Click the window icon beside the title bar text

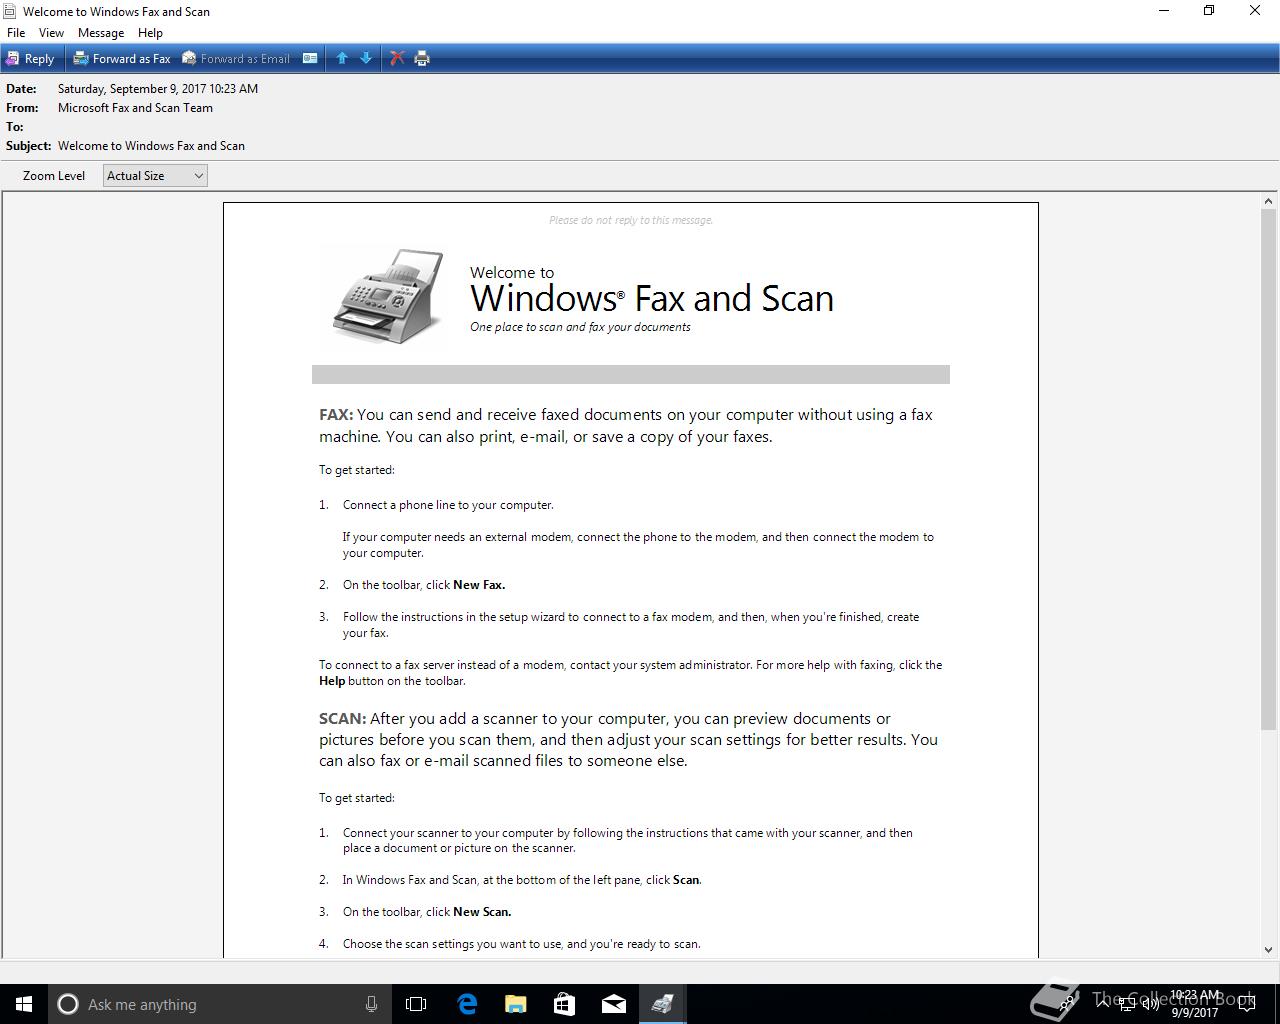pyautogui.click(x=9, y=11)
